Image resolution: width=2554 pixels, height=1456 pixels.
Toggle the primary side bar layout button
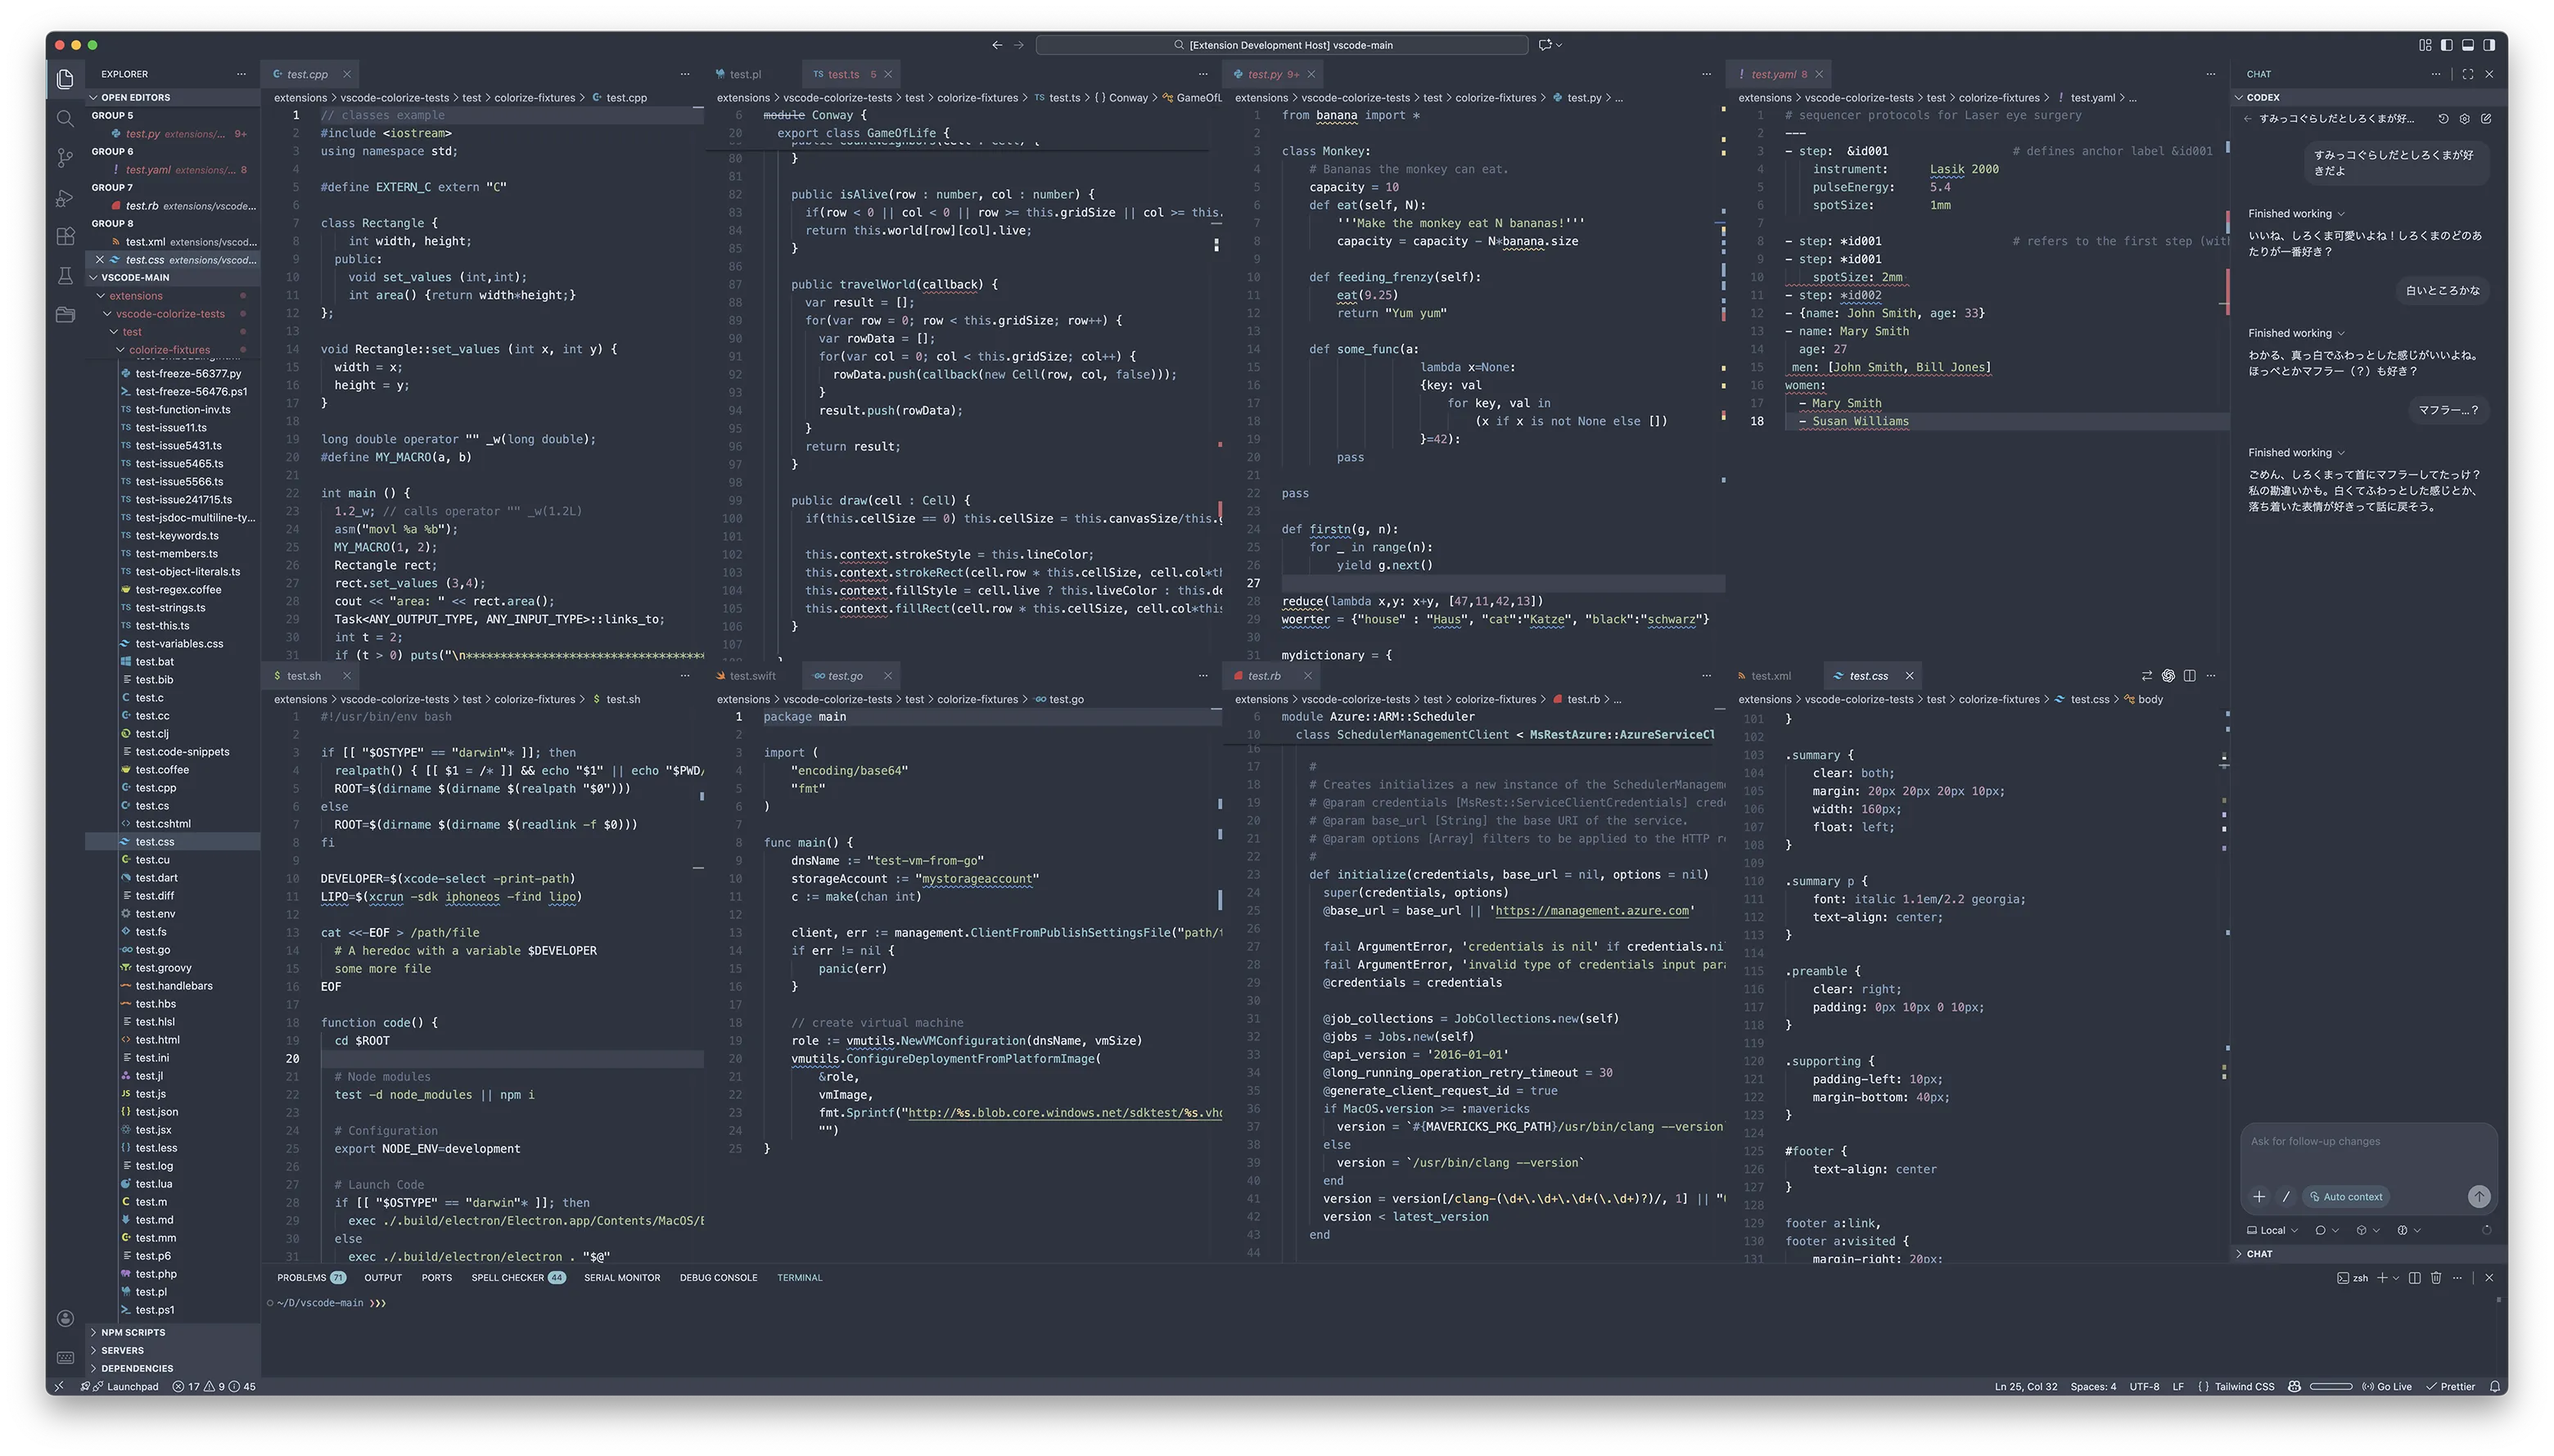[x=2446, y=45]
